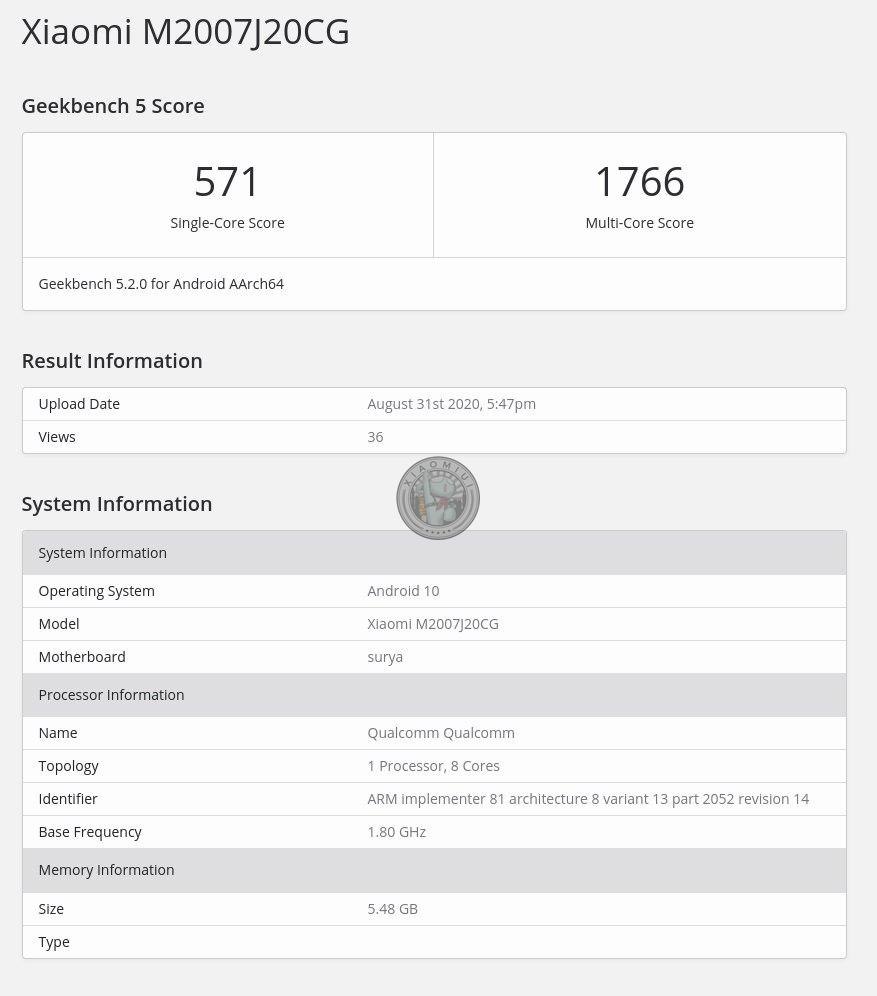
Task: Click the 'Processor Information' header row
Action: point(434,695)
